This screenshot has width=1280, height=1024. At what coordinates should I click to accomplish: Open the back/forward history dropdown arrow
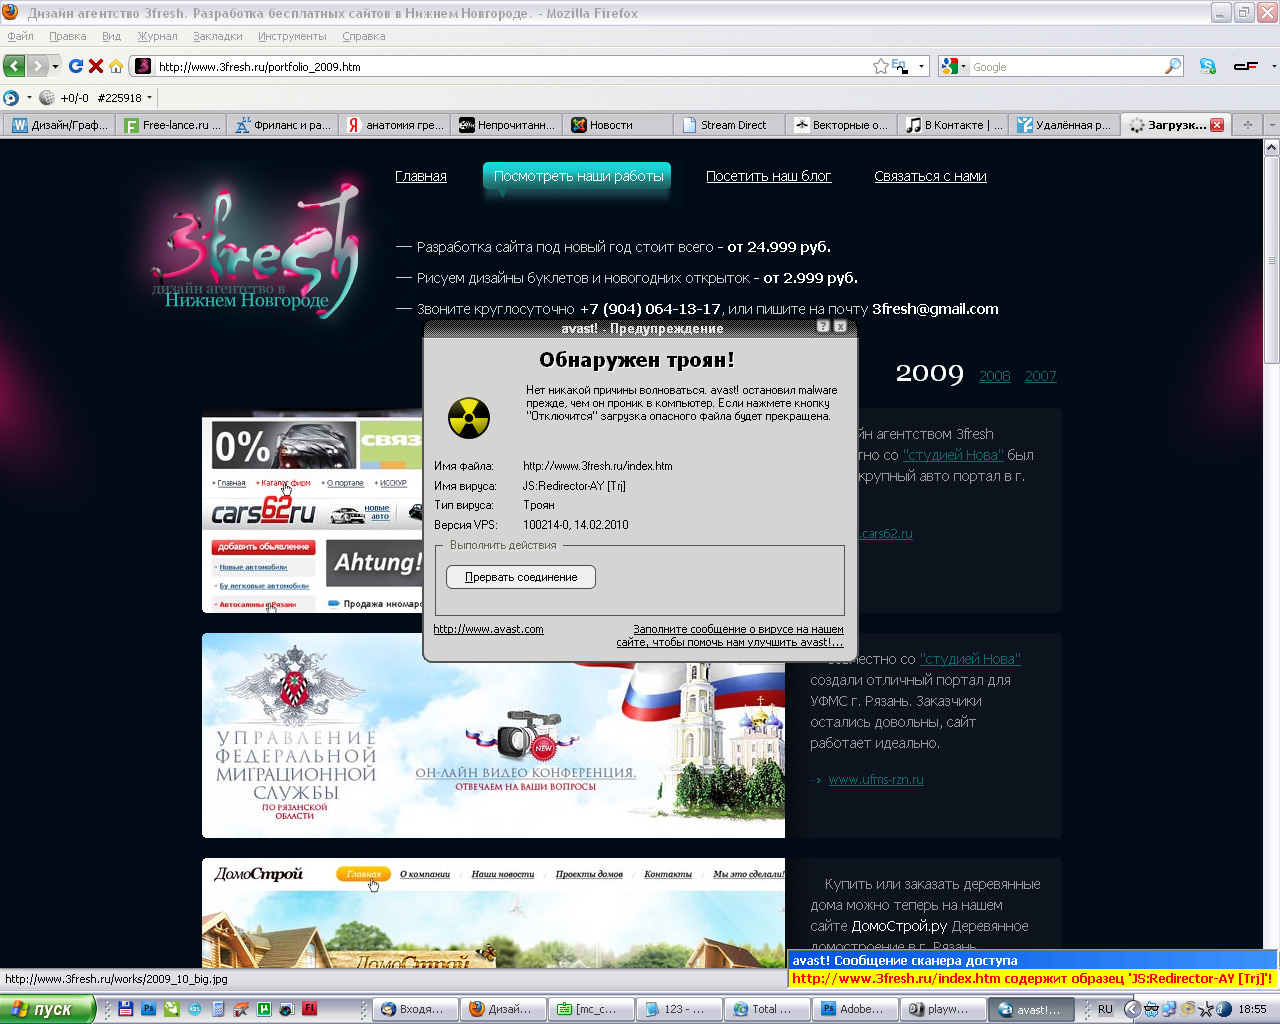tap(55, 66)
